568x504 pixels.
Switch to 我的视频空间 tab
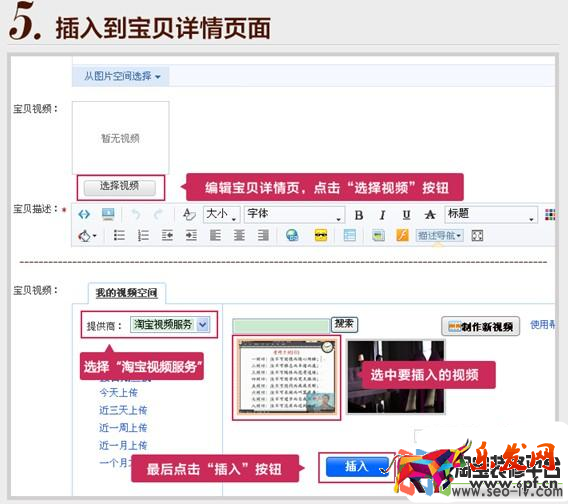126,293
